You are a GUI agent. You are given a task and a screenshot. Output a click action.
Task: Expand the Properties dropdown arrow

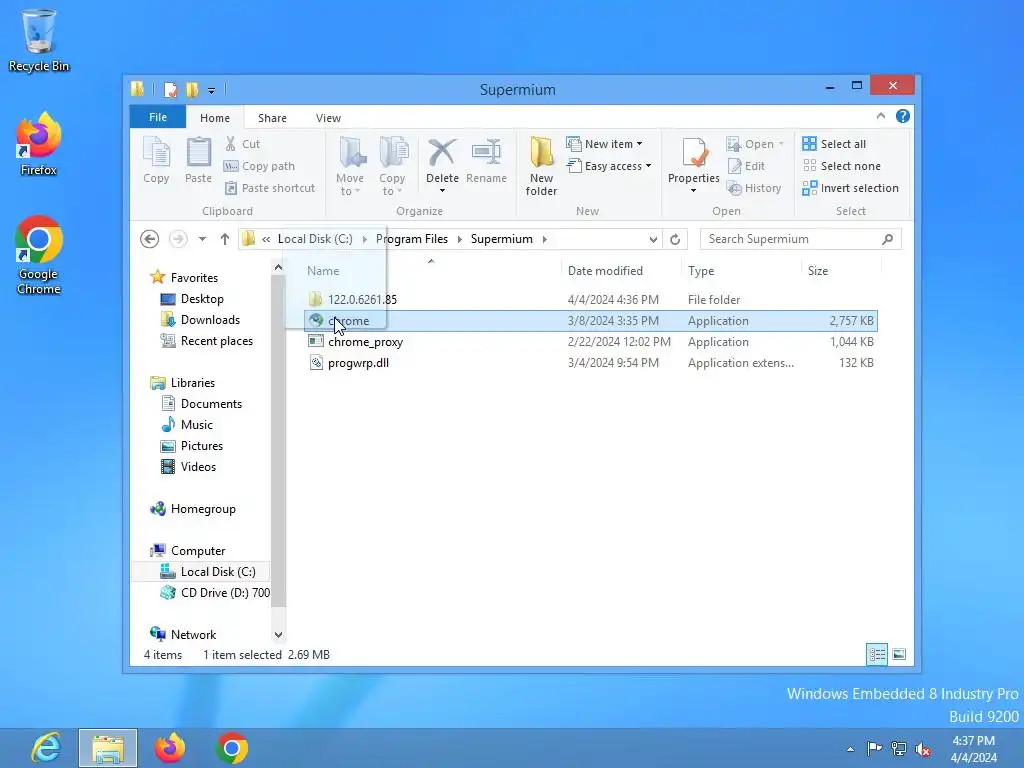coord(694,191)
